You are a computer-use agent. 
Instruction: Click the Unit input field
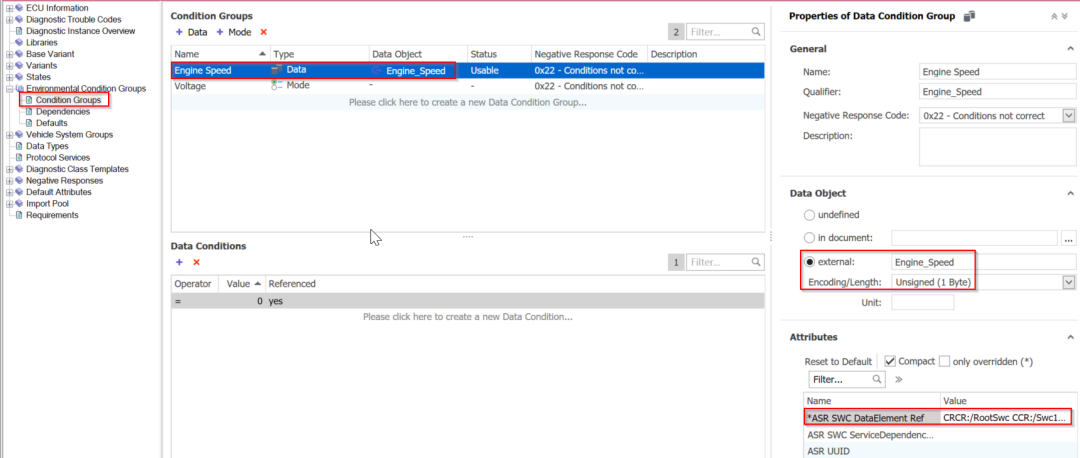922,302
